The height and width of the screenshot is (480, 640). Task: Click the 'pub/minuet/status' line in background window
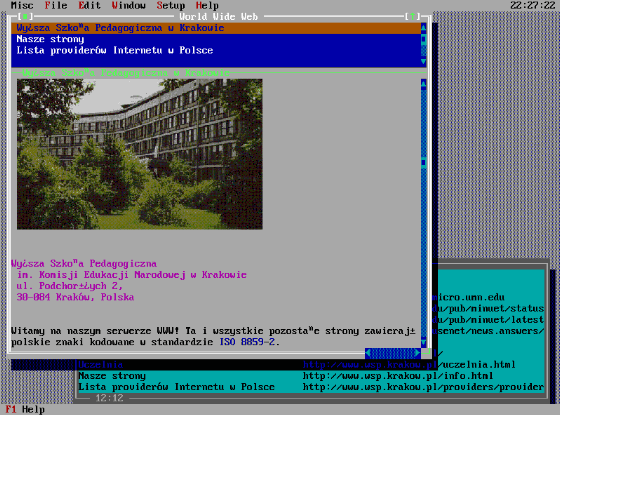coord(488,309)
